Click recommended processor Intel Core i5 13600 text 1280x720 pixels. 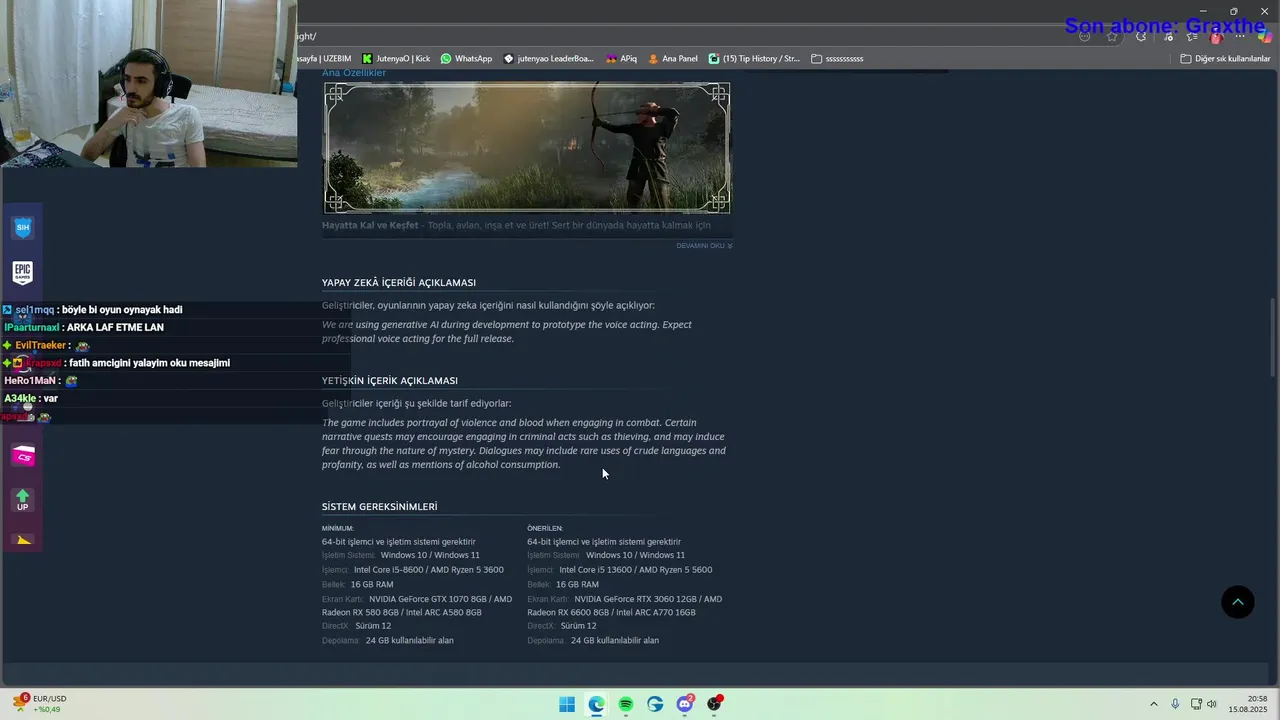pyautogui.click(x=636, y=570)
